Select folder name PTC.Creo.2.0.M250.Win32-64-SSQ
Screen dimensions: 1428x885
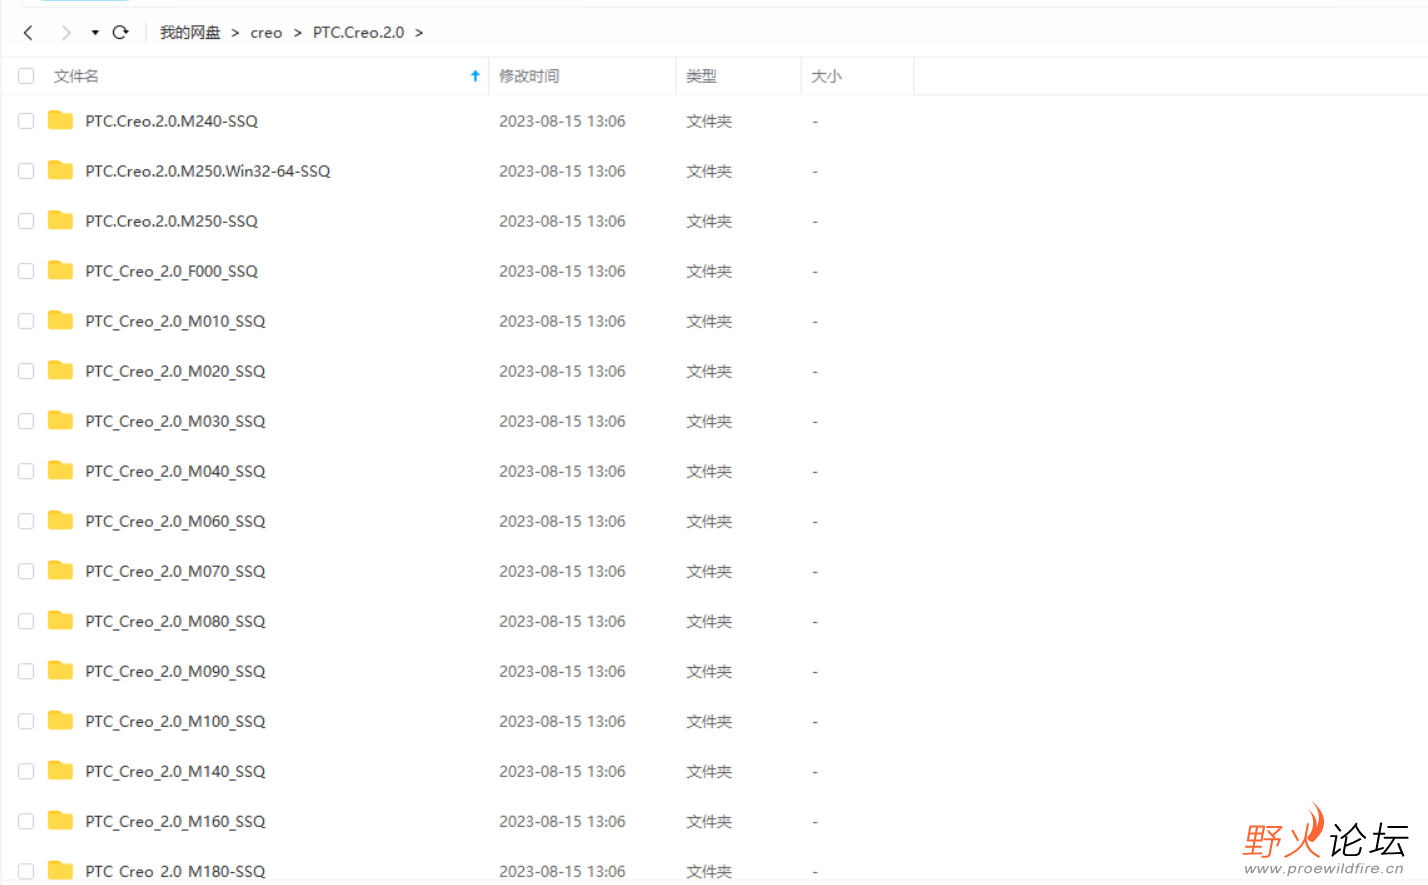208,171
